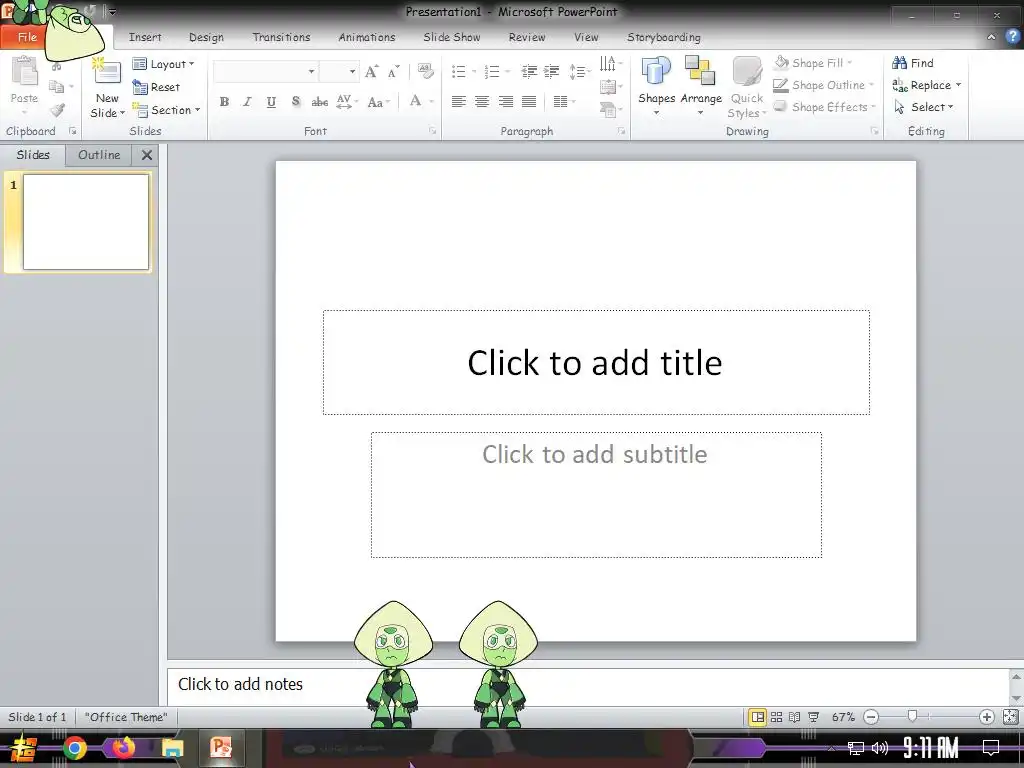Open the font name combo box
Image resolution: width=1024 pixels, height=768 pixels.
pos(265,71)
